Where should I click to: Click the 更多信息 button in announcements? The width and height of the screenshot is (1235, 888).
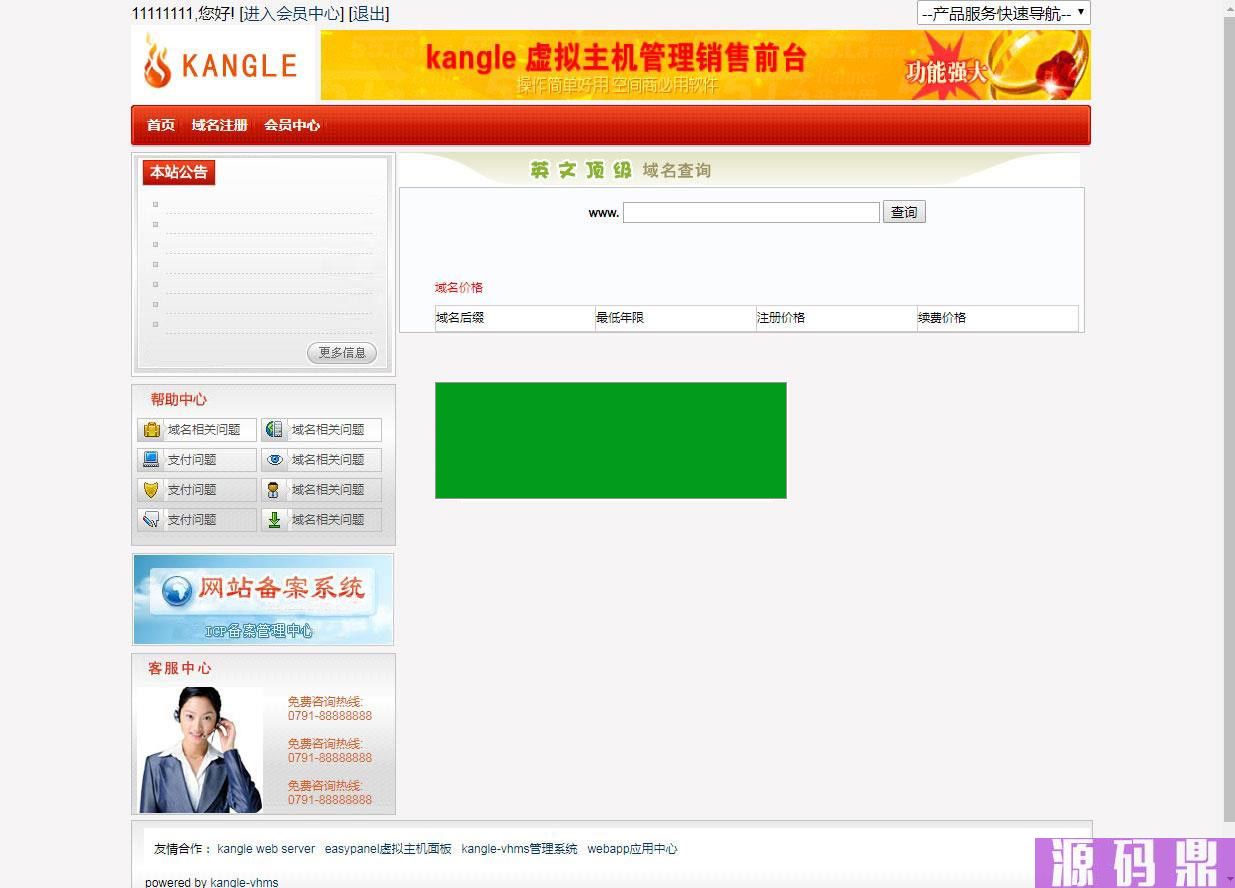click(342, 353)
